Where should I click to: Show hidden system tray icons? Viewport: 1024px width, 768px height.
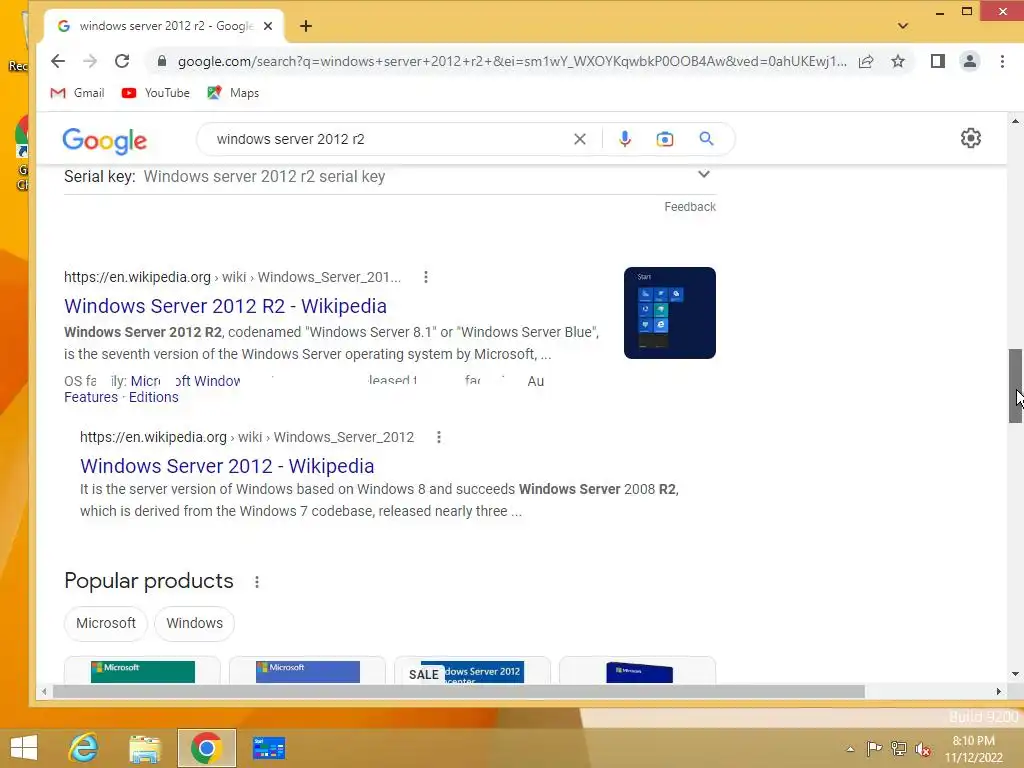[850, 749]
